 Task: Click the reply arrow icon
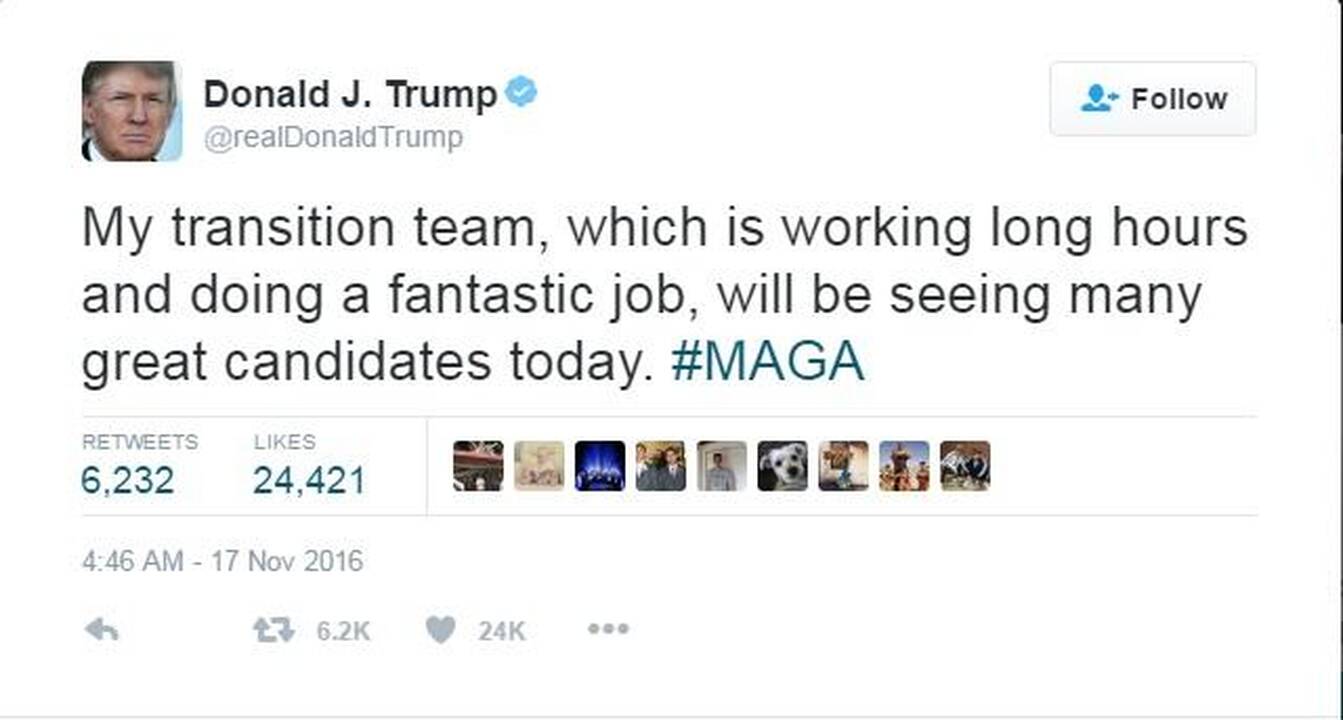tap(101, 630)
